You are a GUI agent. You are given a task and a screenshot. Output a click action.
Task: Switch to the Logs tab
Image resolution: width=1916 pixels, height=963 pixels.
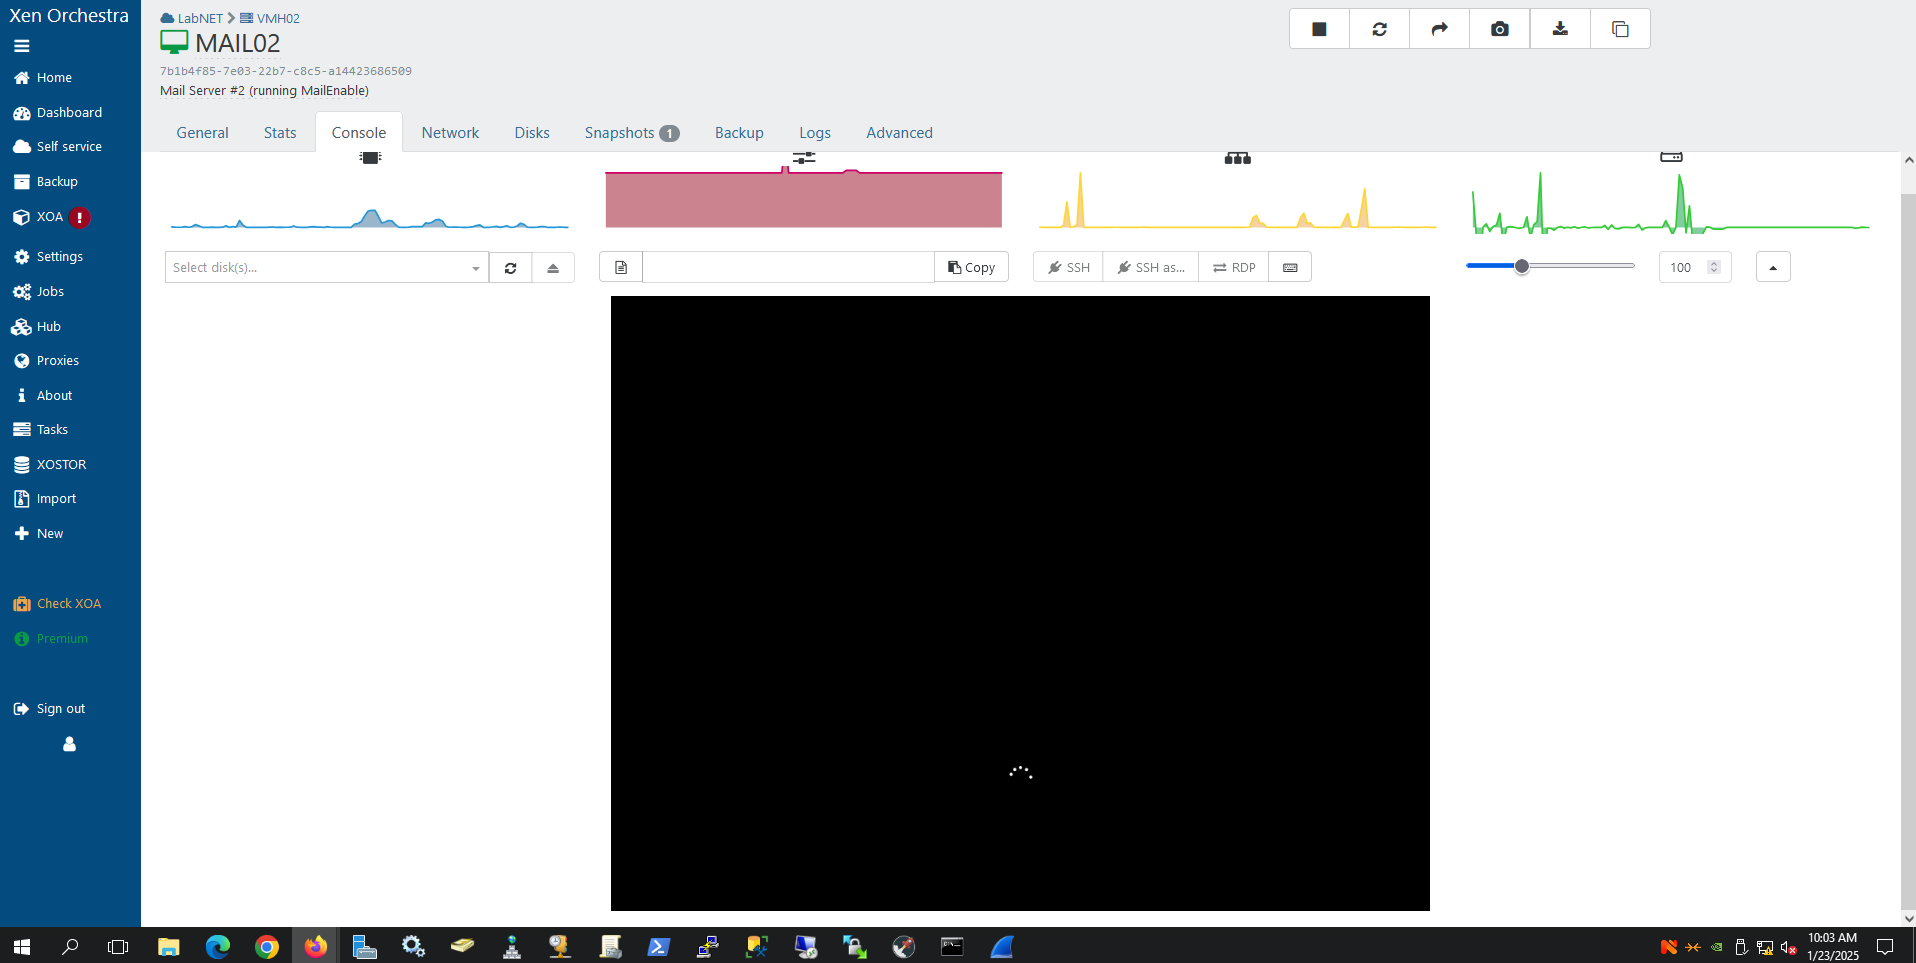click(x=815, y=133)
